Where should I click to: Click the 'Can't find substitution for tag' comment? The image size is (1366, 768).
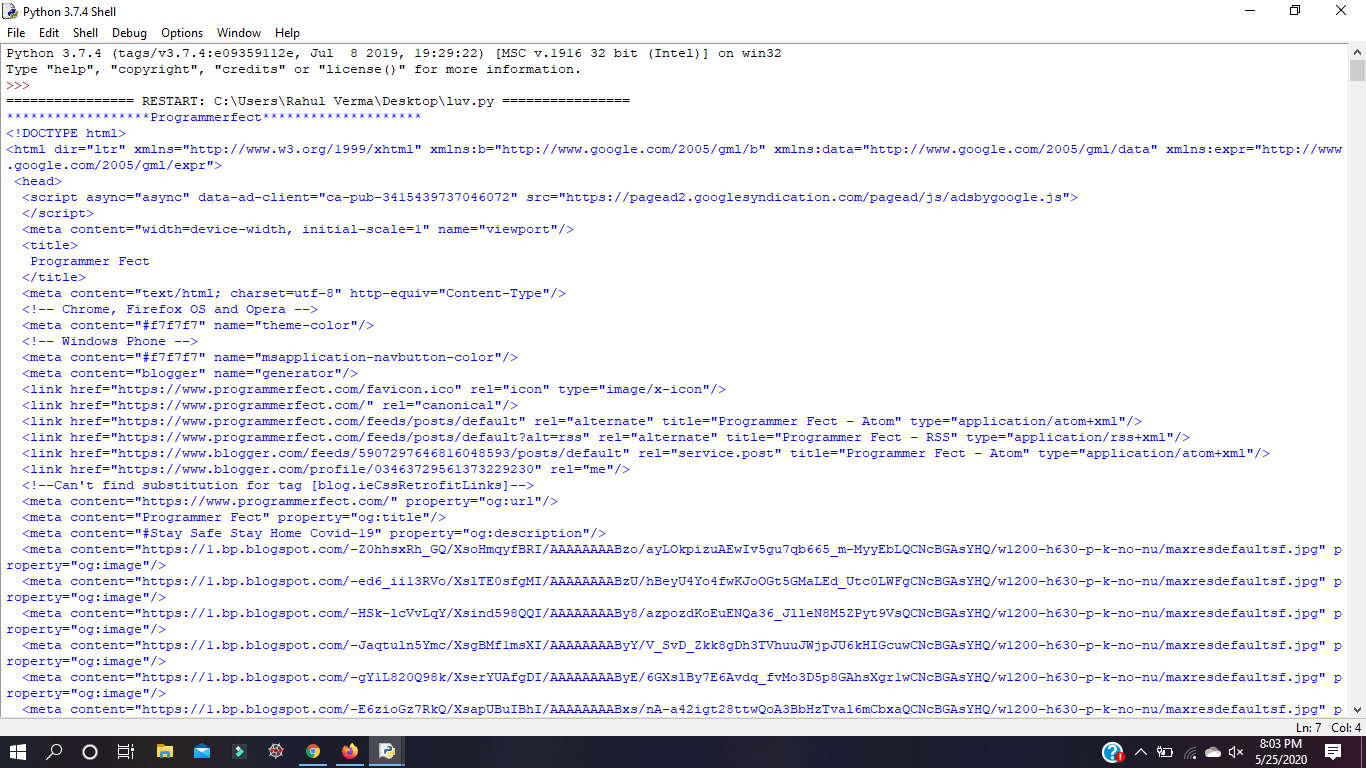click(x=278, y=485)
